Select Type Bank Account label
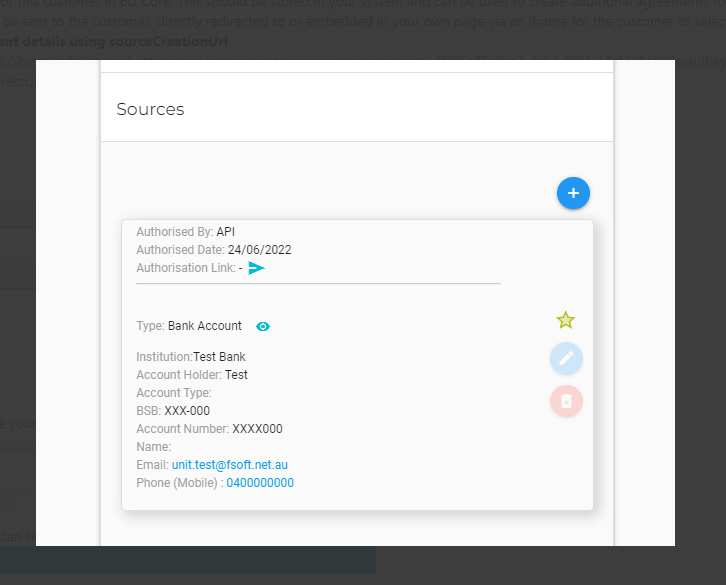The width and height of the screenshot is (726, 585). click(x=189, y=326)
